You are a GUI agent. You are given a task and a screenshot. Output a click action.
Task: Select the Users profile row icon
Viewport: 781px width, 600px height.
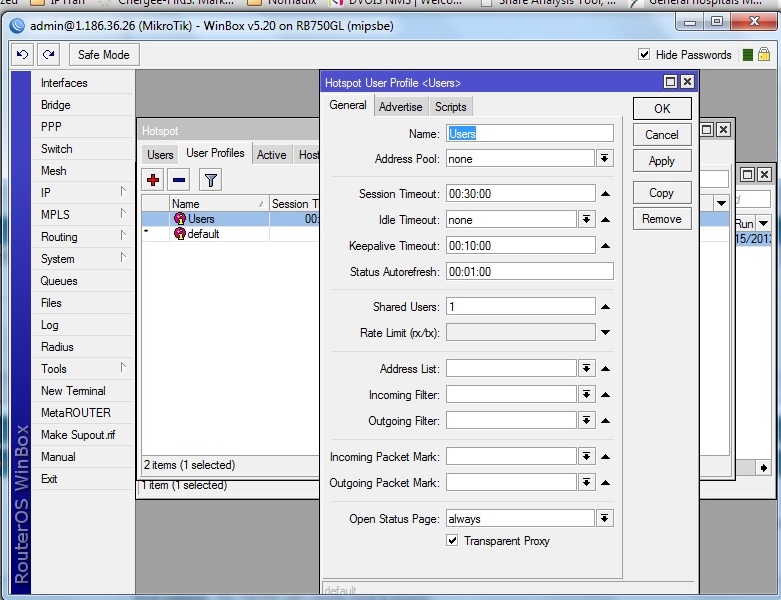click(179, 219)
